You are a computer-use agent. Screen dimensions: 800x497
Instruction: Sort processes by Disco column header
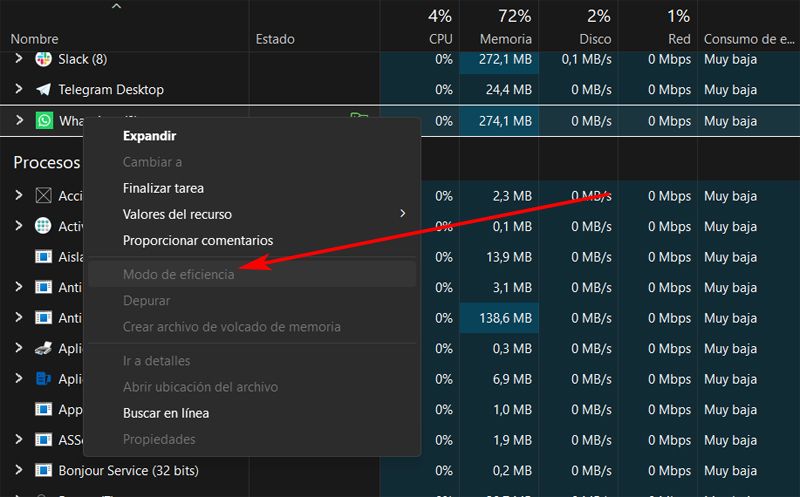595,39
